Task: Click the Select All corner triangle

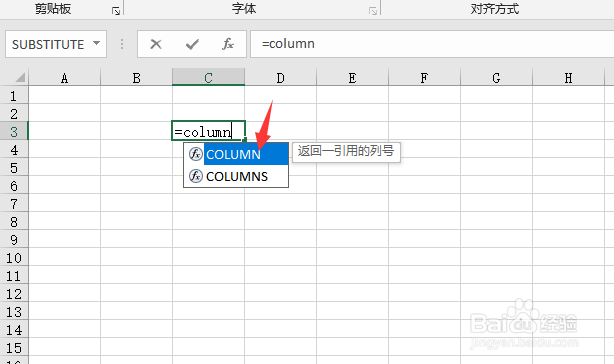Action: [x=20, y=77]
